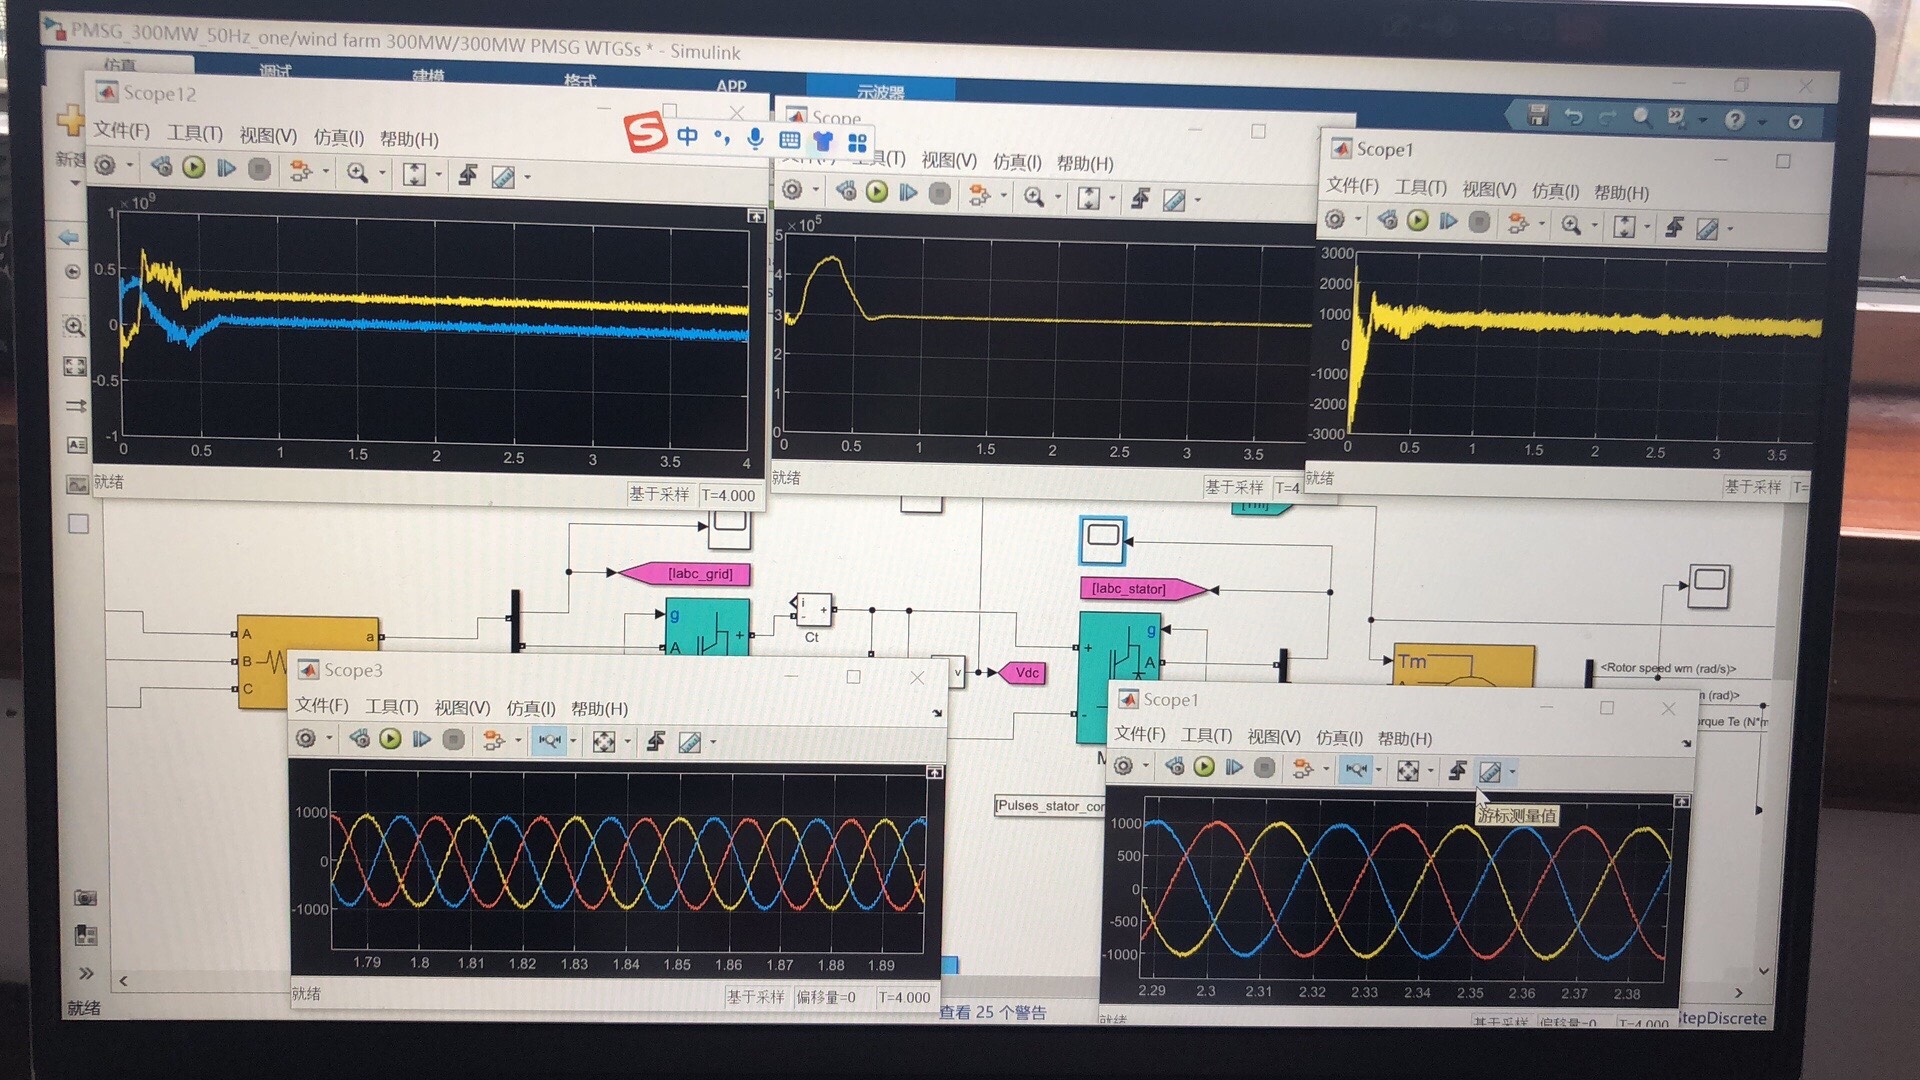This screenshot has width=1920, height=1080.
Task: Click 查看 25 个警告 link
Action: 992,1012
